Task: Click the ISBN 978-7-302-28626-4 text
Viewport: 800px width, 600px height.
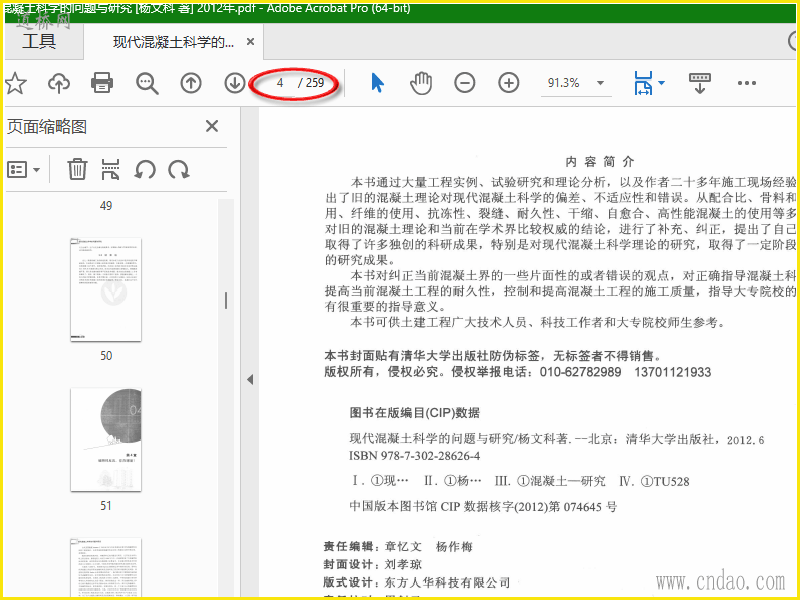Action: (x=414, y=456)
